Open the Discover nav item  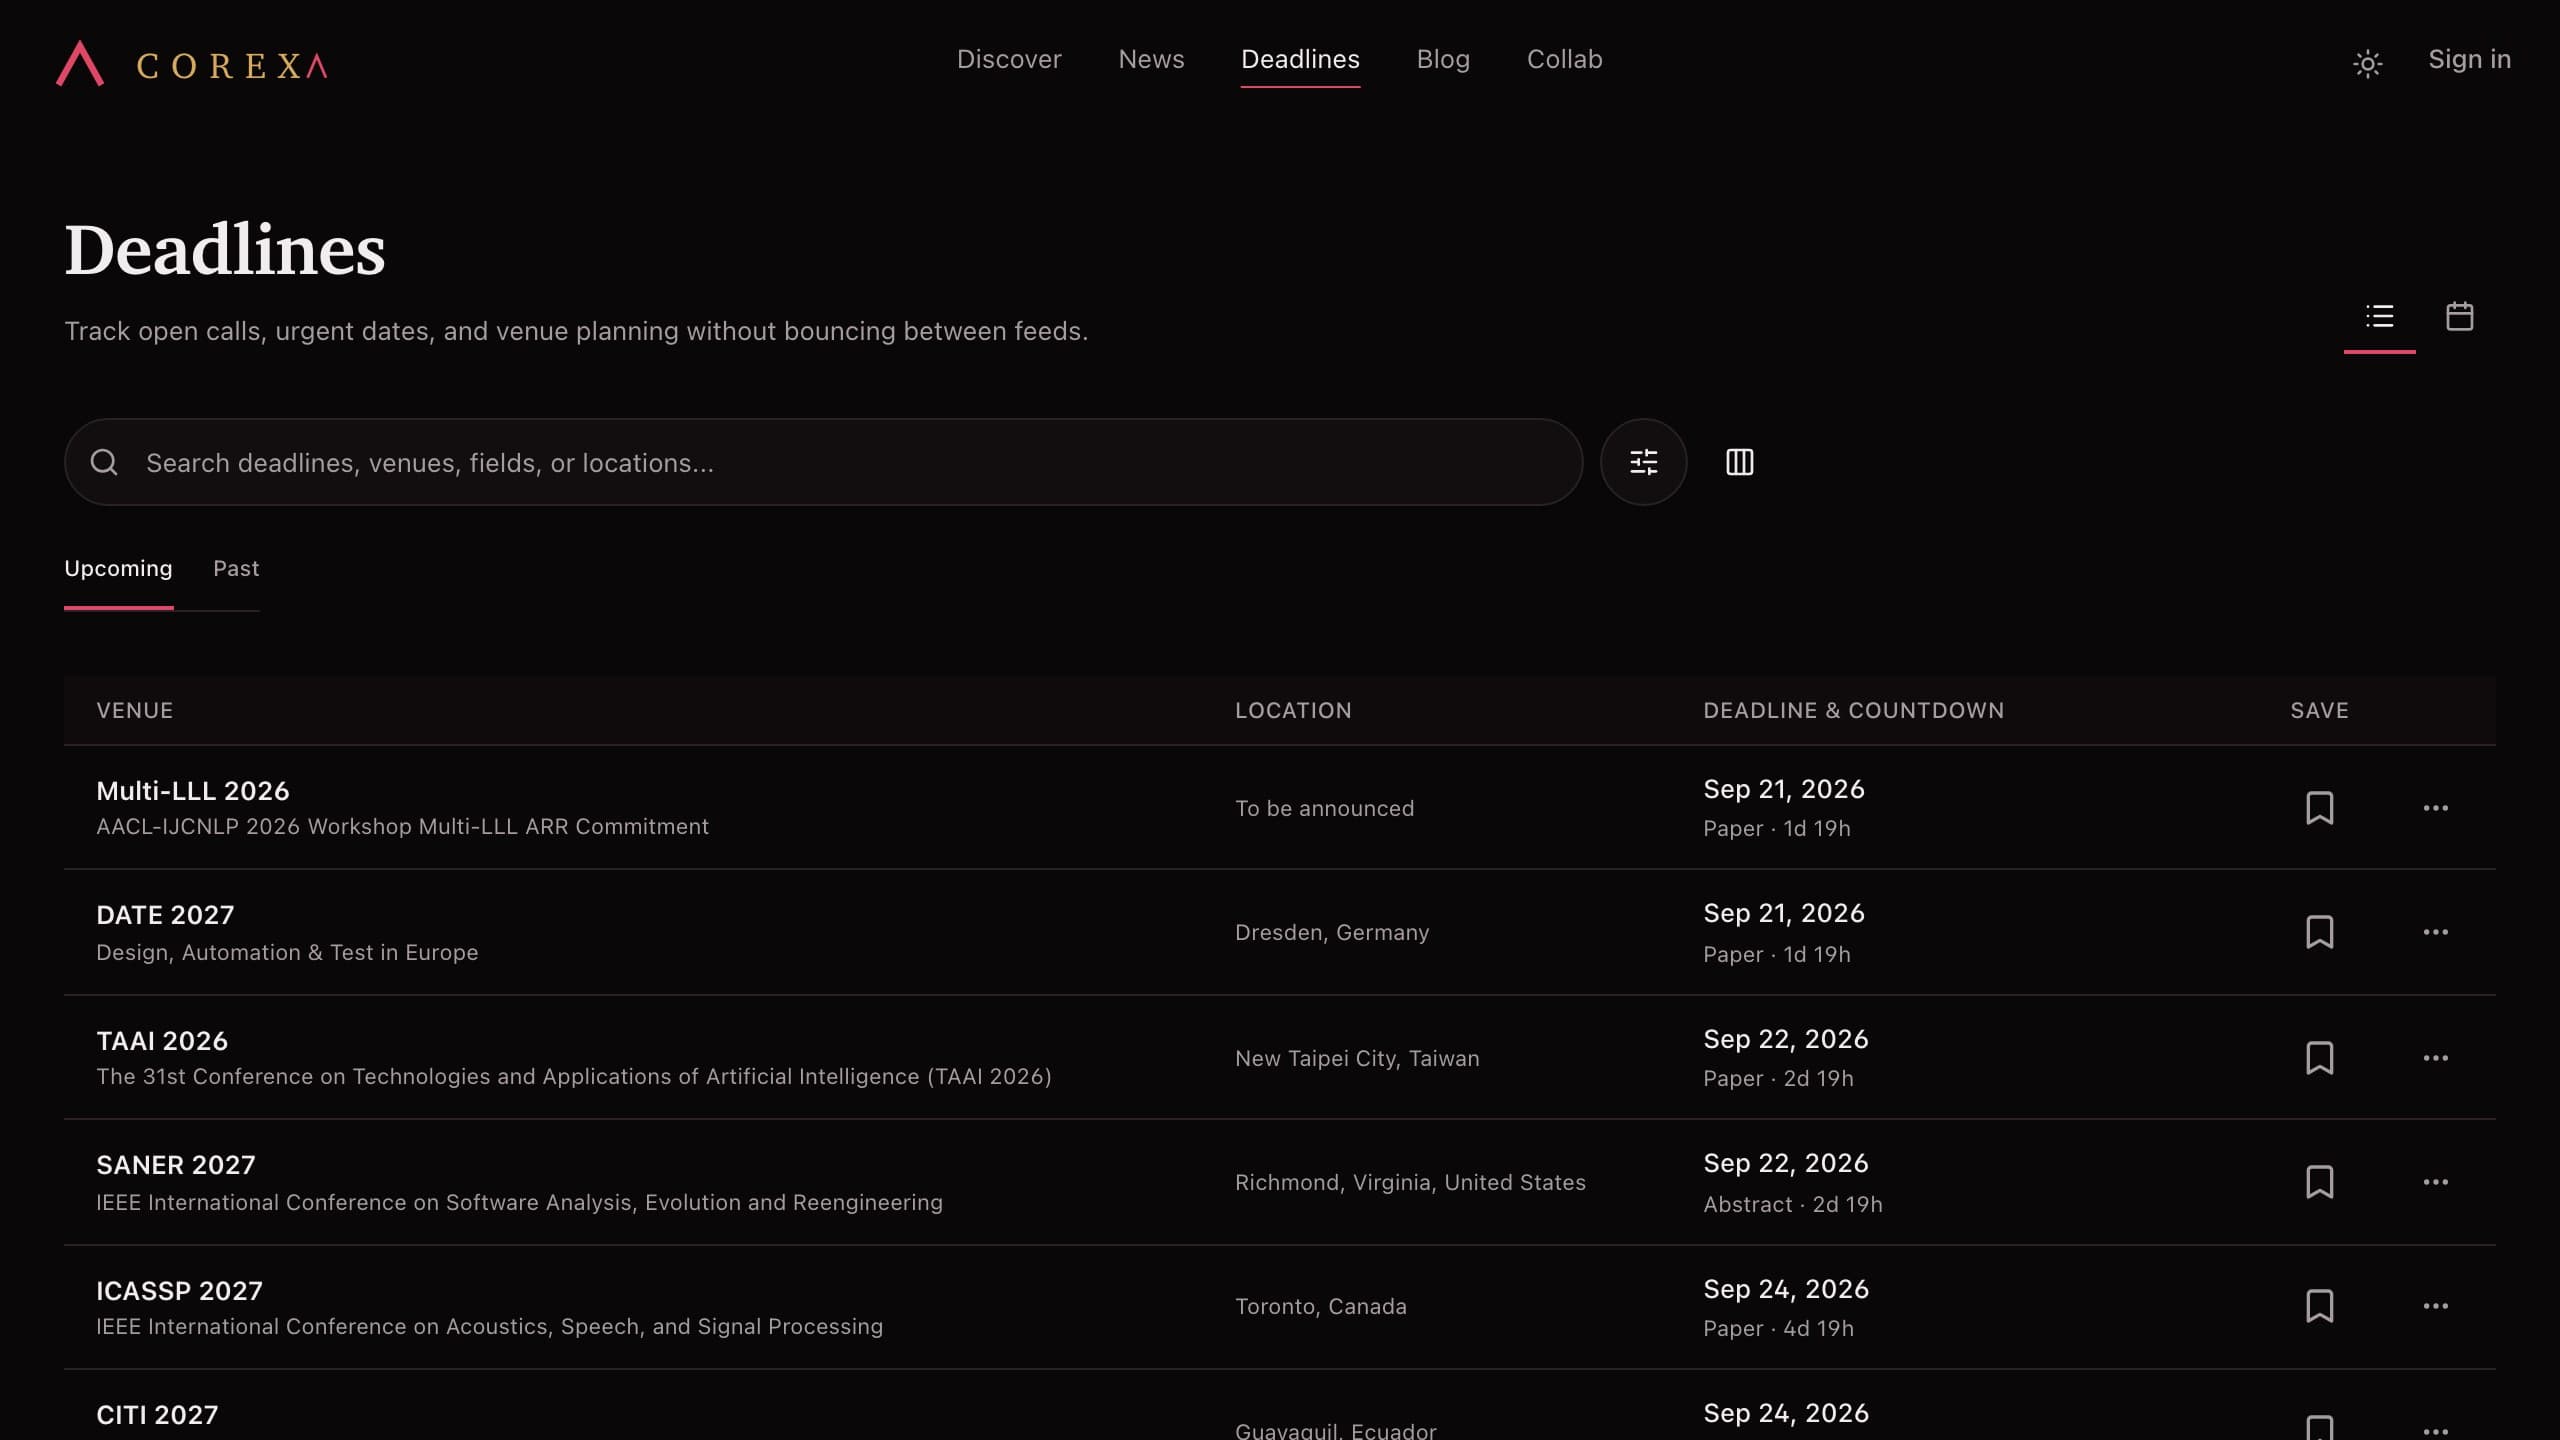click(x=1009, y=60)
